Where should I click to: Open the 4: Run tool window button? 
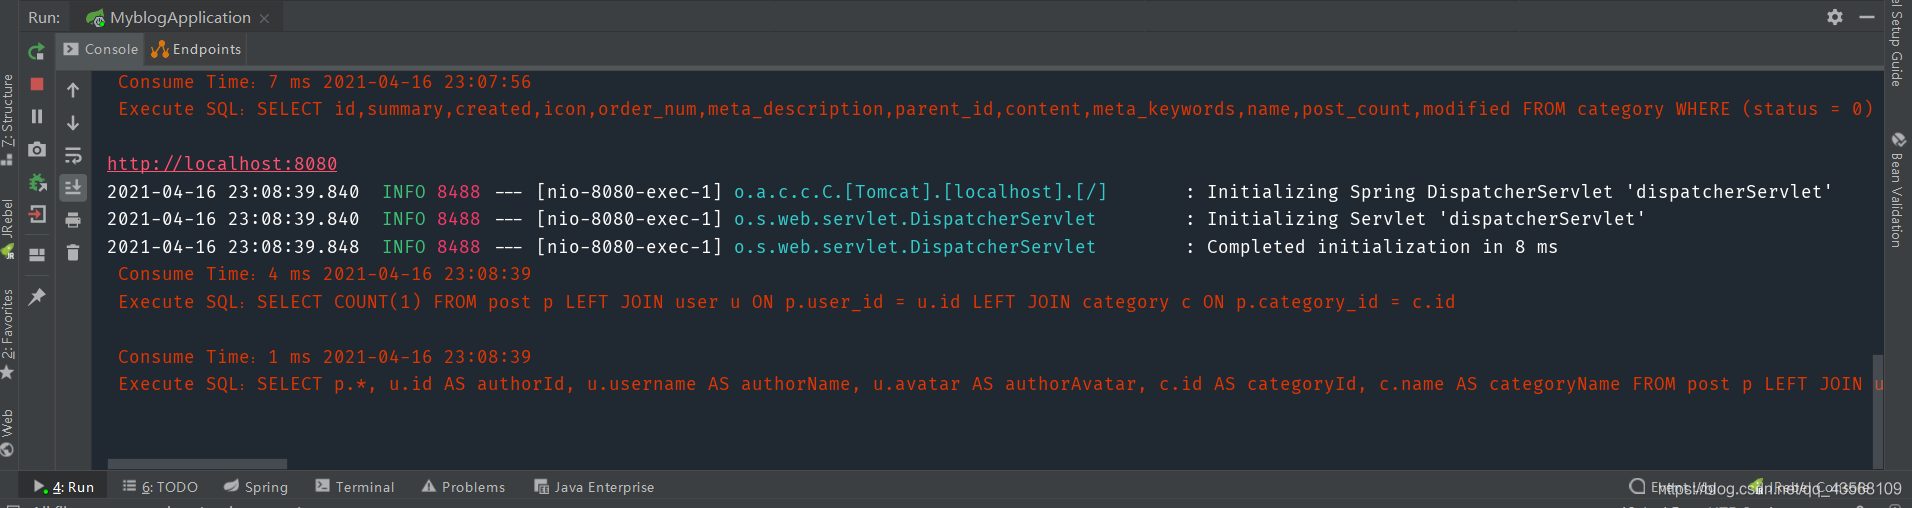pyautogui.click(x=63, y=487)
